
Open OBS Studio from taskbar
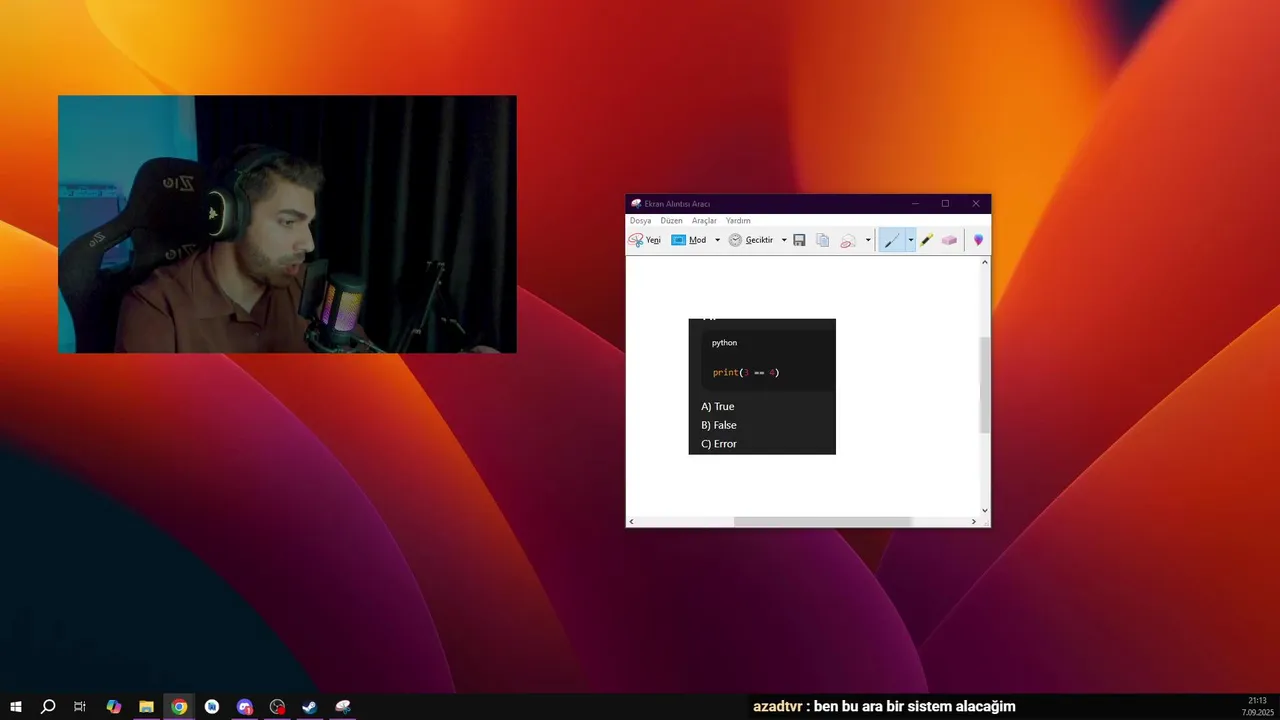[277, 707]
